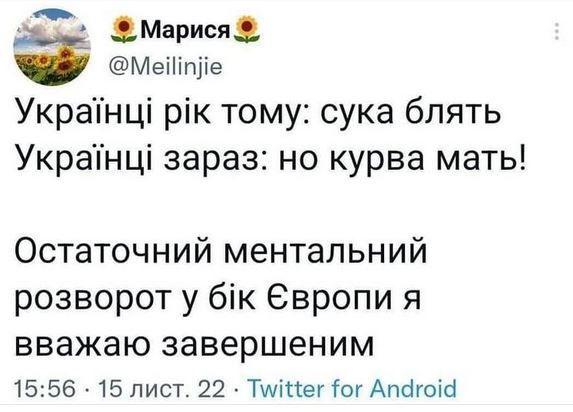Follow the Twitter for Android source link
This screenshot has width=573, height=412.
coord(352,388)
